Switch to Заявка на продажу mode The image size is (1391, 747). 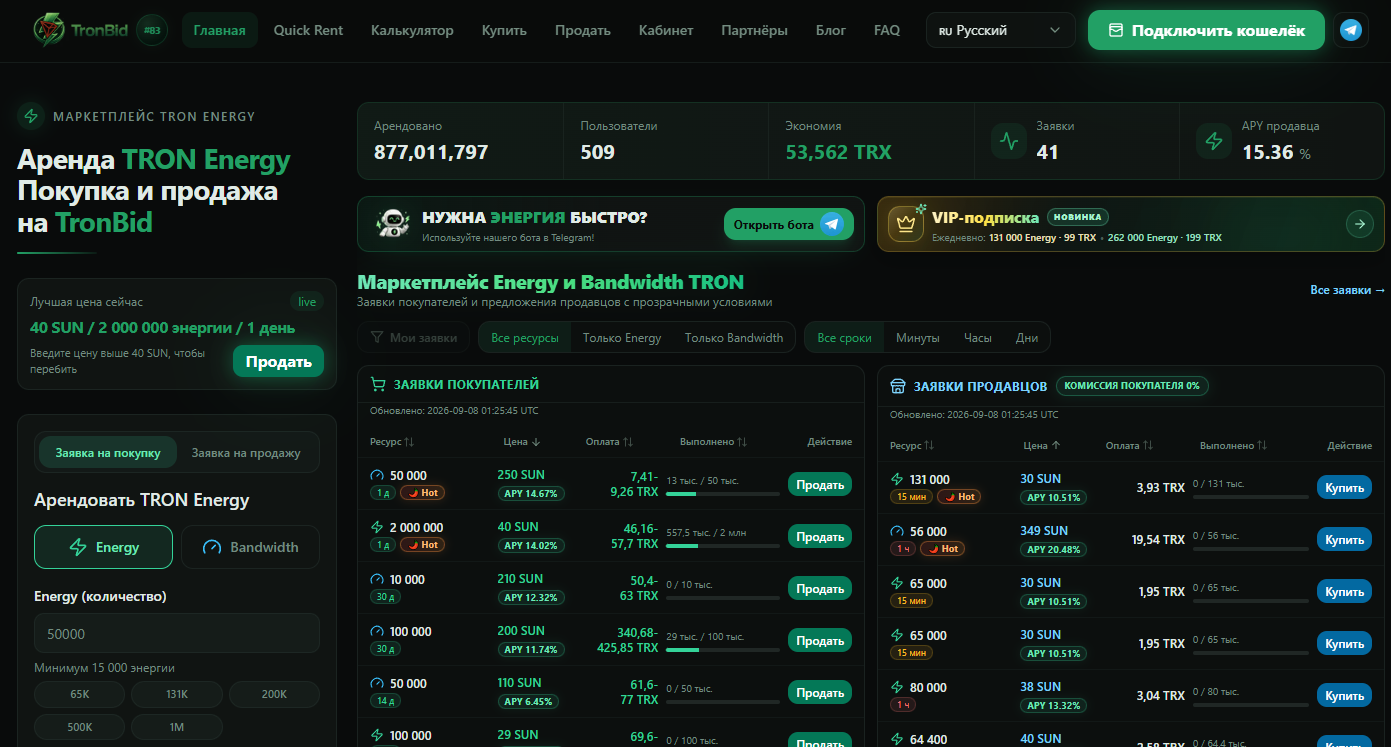pos(246,452)
